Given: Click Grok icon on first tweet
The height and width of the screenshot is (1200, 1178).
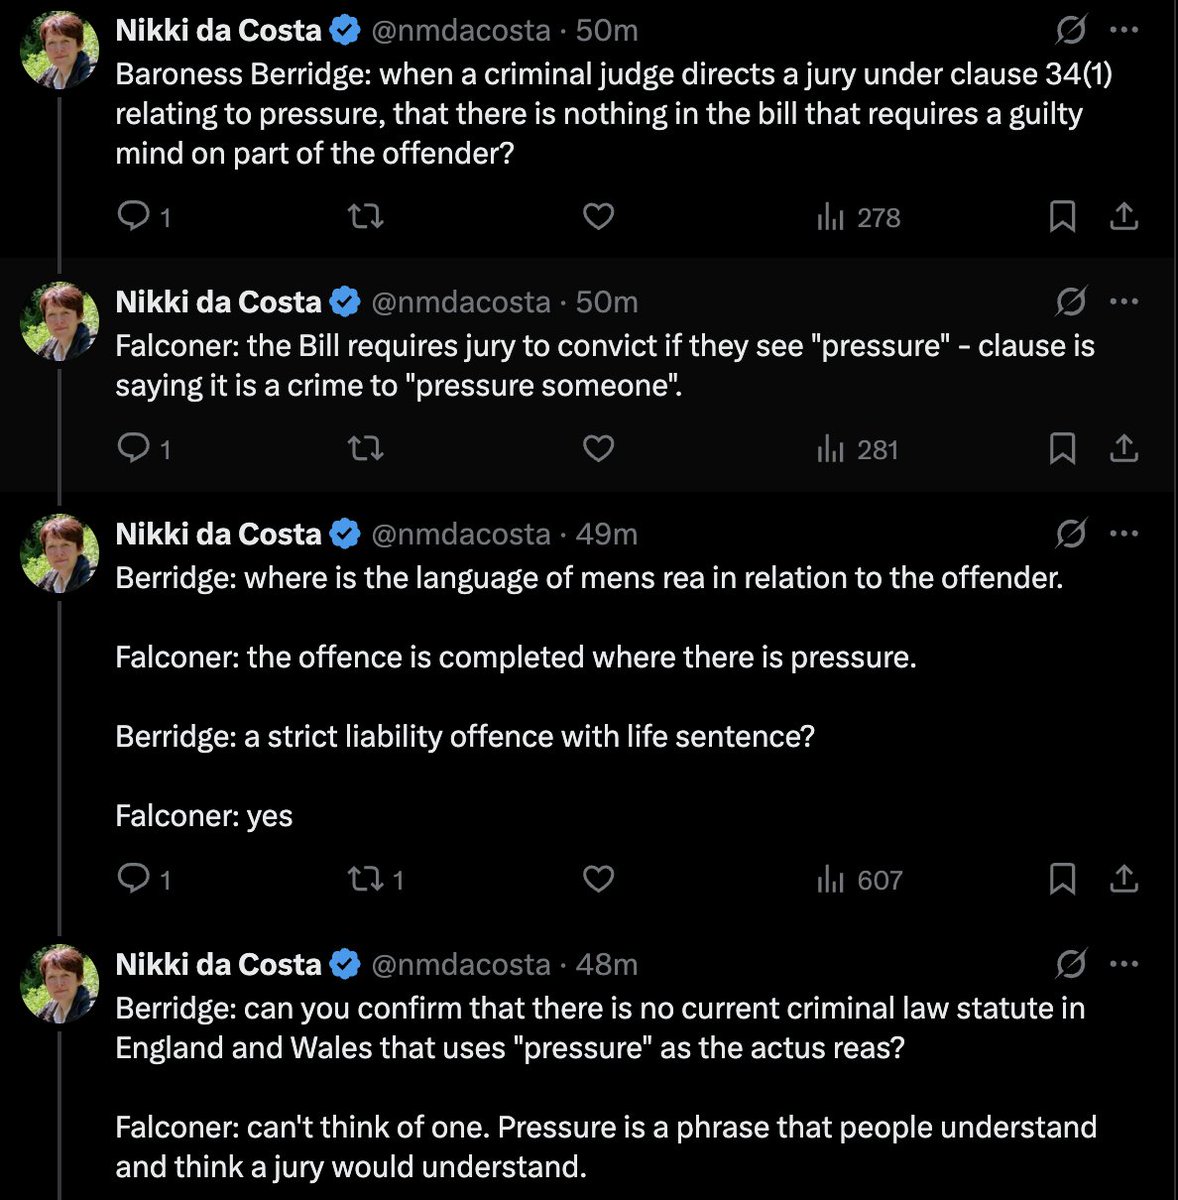Looking at the screenshot, I should pyautogui.click(x=1070, y=31).
